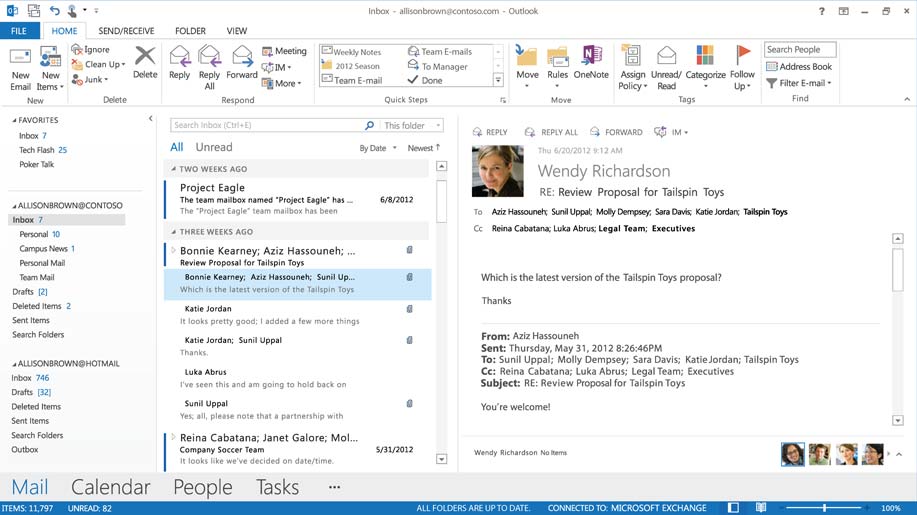917x515 pixels.
Task: Open the Clean Up dropdown
Action: click(98, 64)
